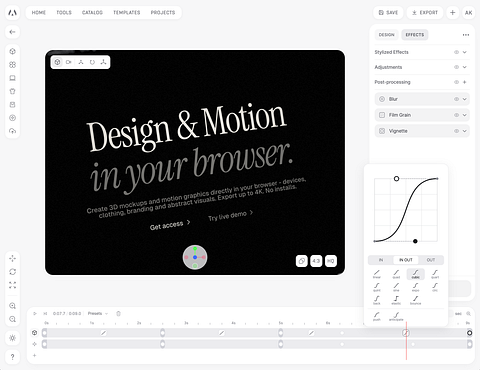Screen dimensions: 480x370
Task: Click the fullscreen expand icon in sidebar
Action: pyautogui.click(x=13, y=285)
